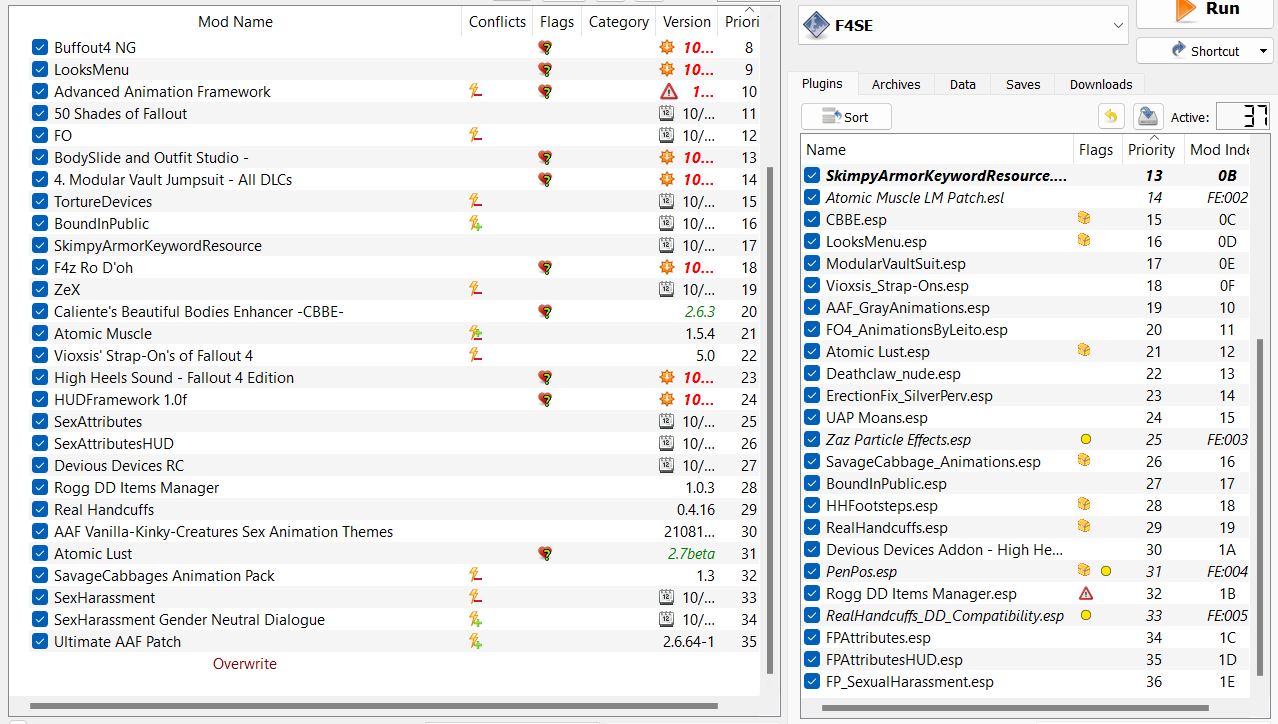Click the heart flag icon for LooksMenu mod
The width and height of the screenshot is (1278, 724).
[x=545, y=69]
